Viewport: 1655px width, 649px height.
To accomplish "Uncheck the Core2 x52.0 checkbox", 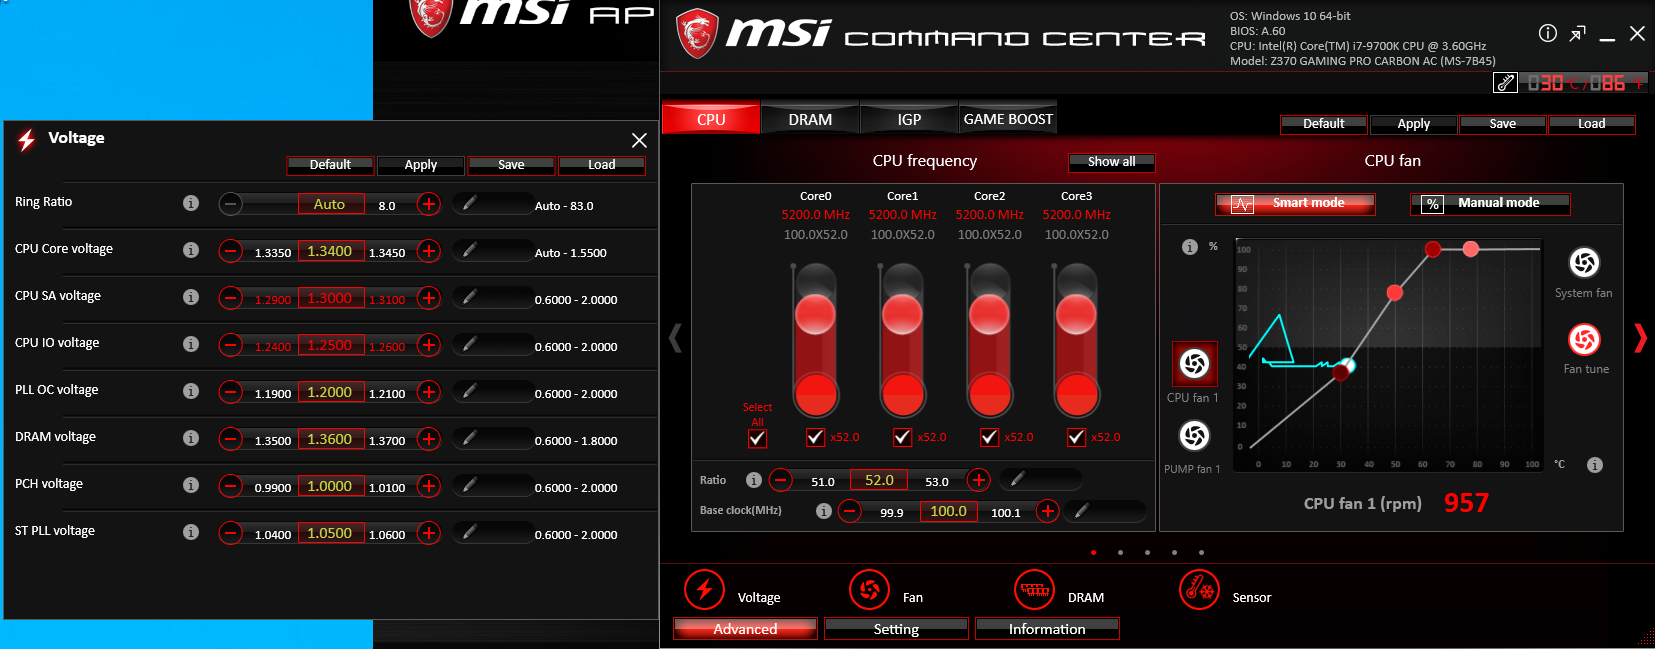I will [989, 437].
